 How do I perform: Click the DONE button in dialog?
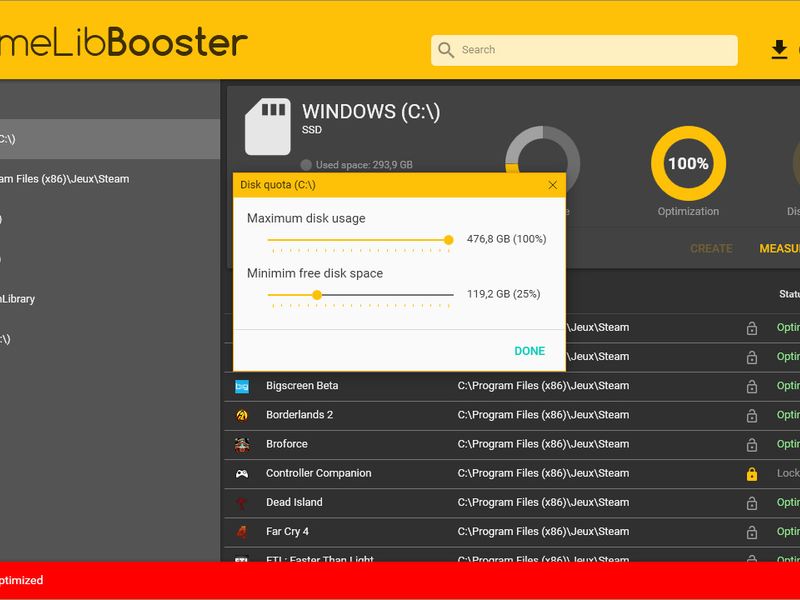pyautogui.click(x=530, y=351)
